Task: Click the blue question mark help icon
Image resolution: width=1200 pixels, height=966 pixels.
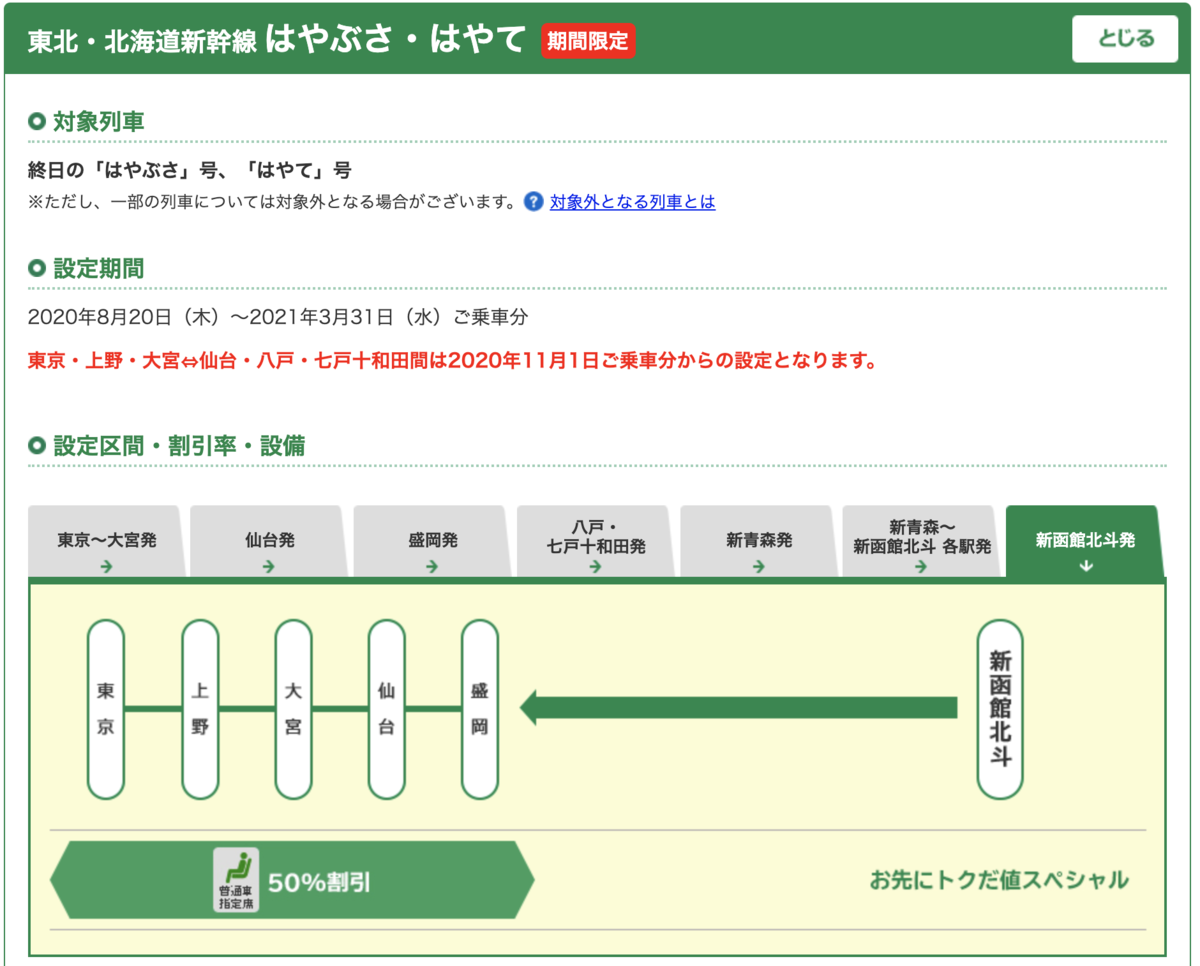Action: 534,202
